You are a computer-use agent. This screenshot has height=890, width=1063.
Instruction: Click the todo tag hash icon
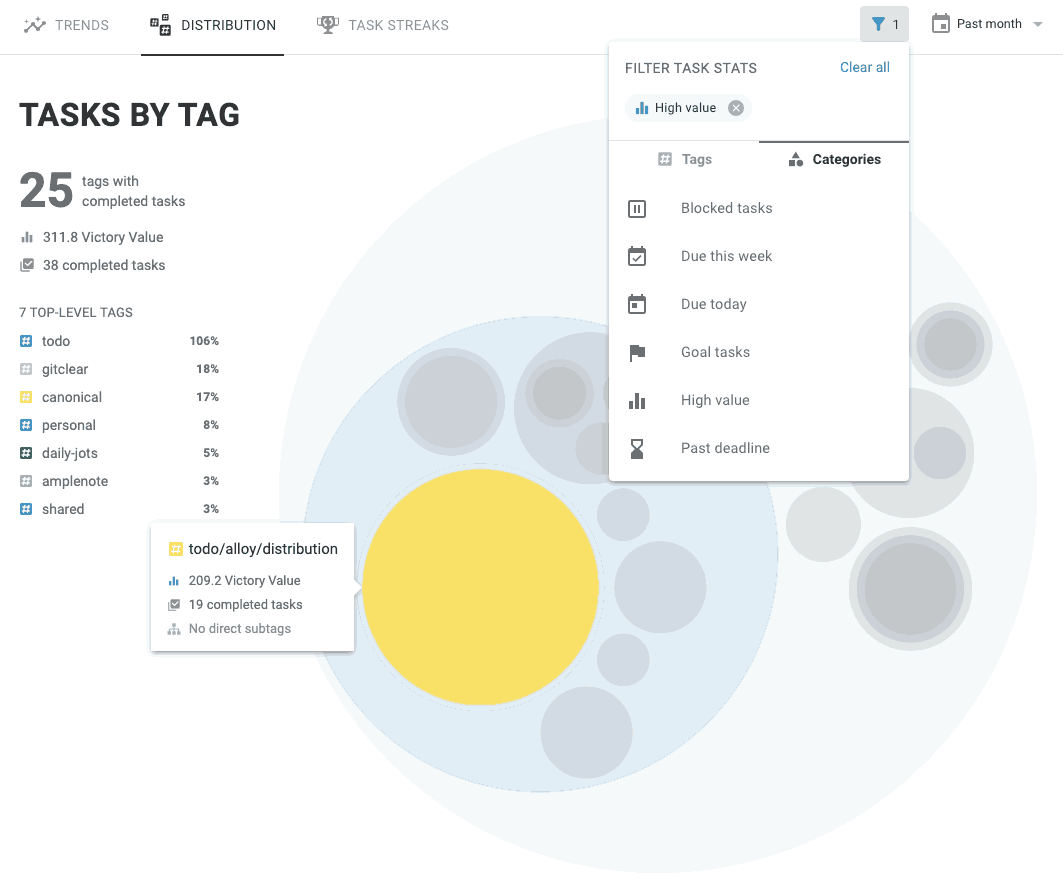click(26, 341)
